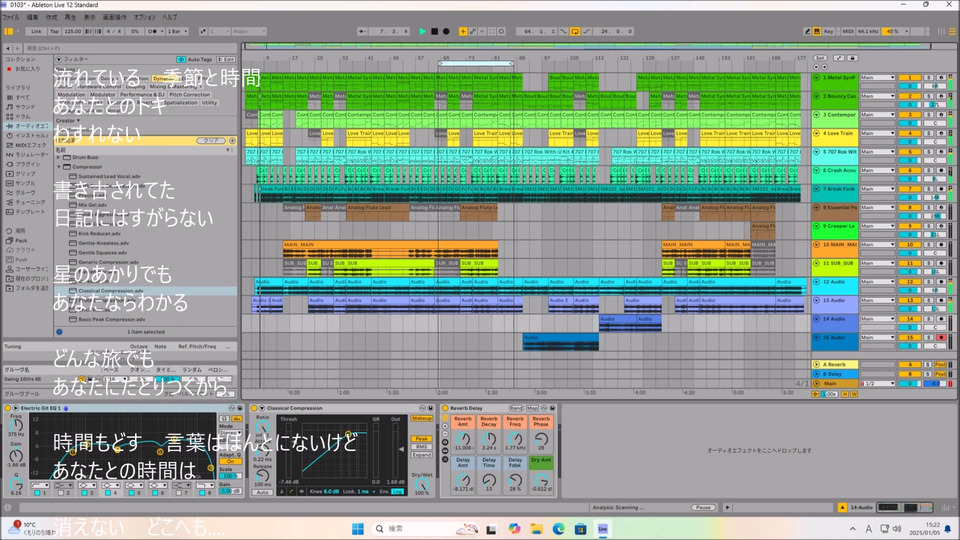960x540 pixels.
Task: Adjust the compressor Dry/Wet knob
Action: [421, 484]
